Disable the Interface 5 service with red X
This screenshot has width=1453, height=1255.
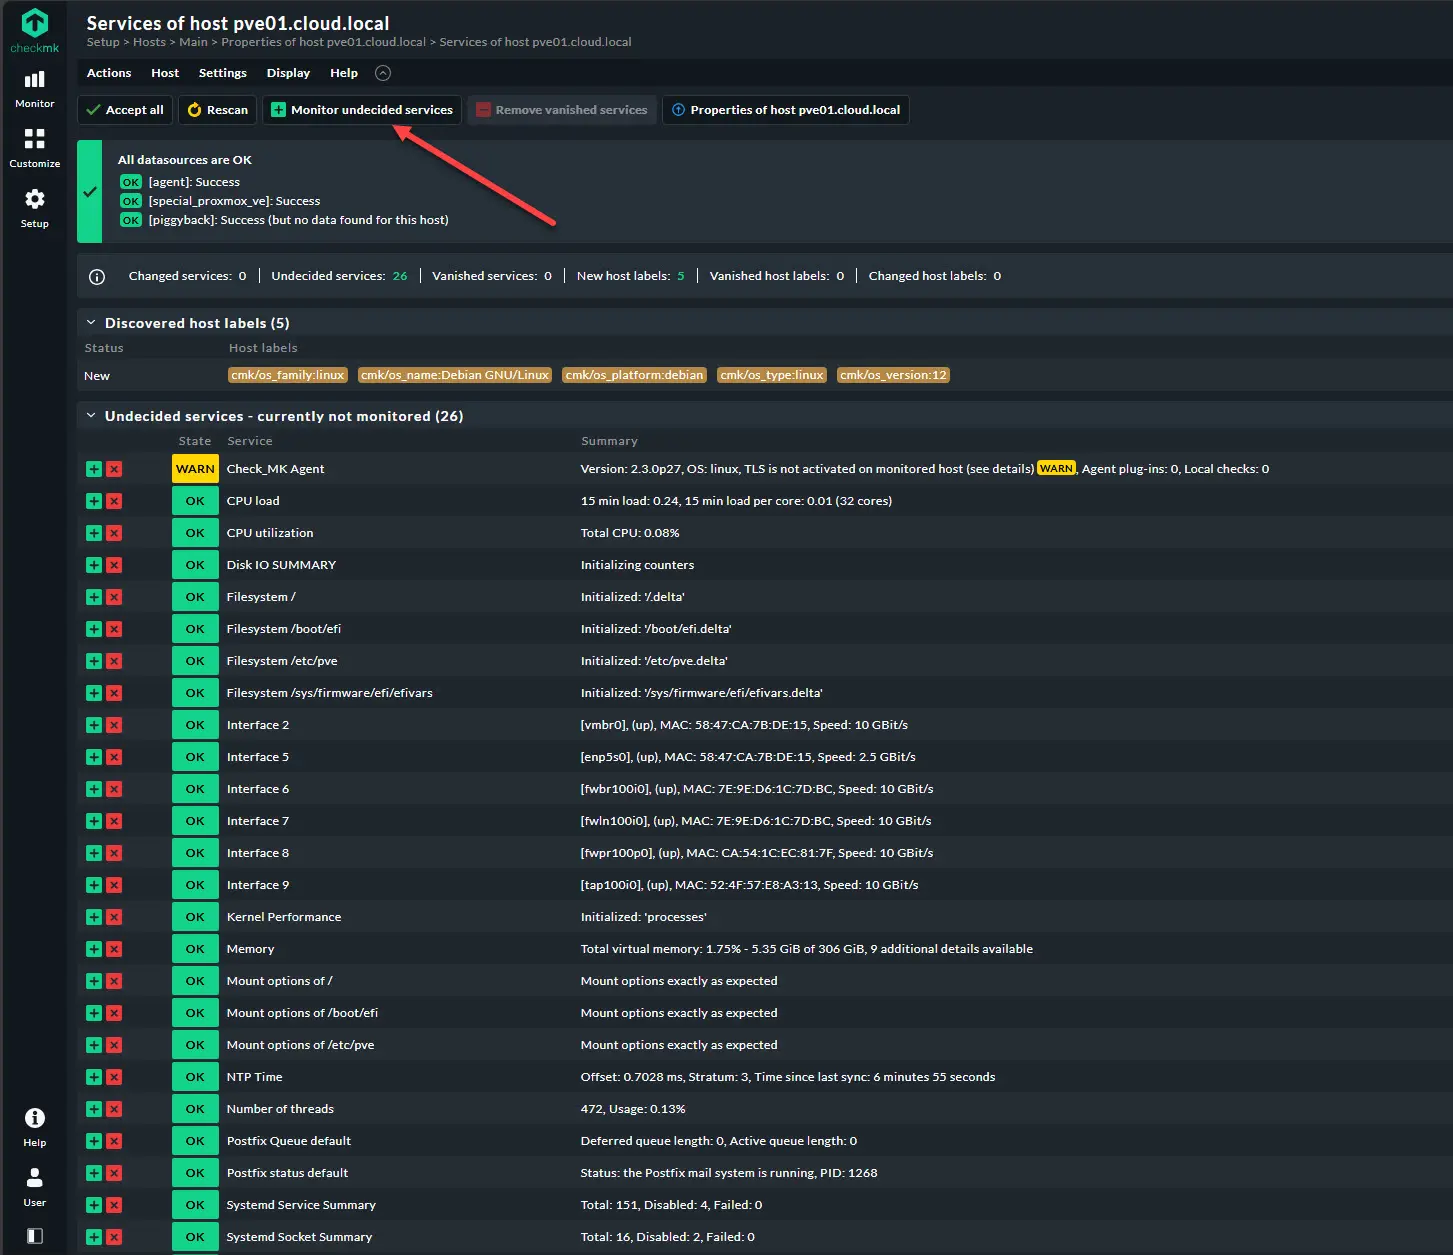click(114, 757)
